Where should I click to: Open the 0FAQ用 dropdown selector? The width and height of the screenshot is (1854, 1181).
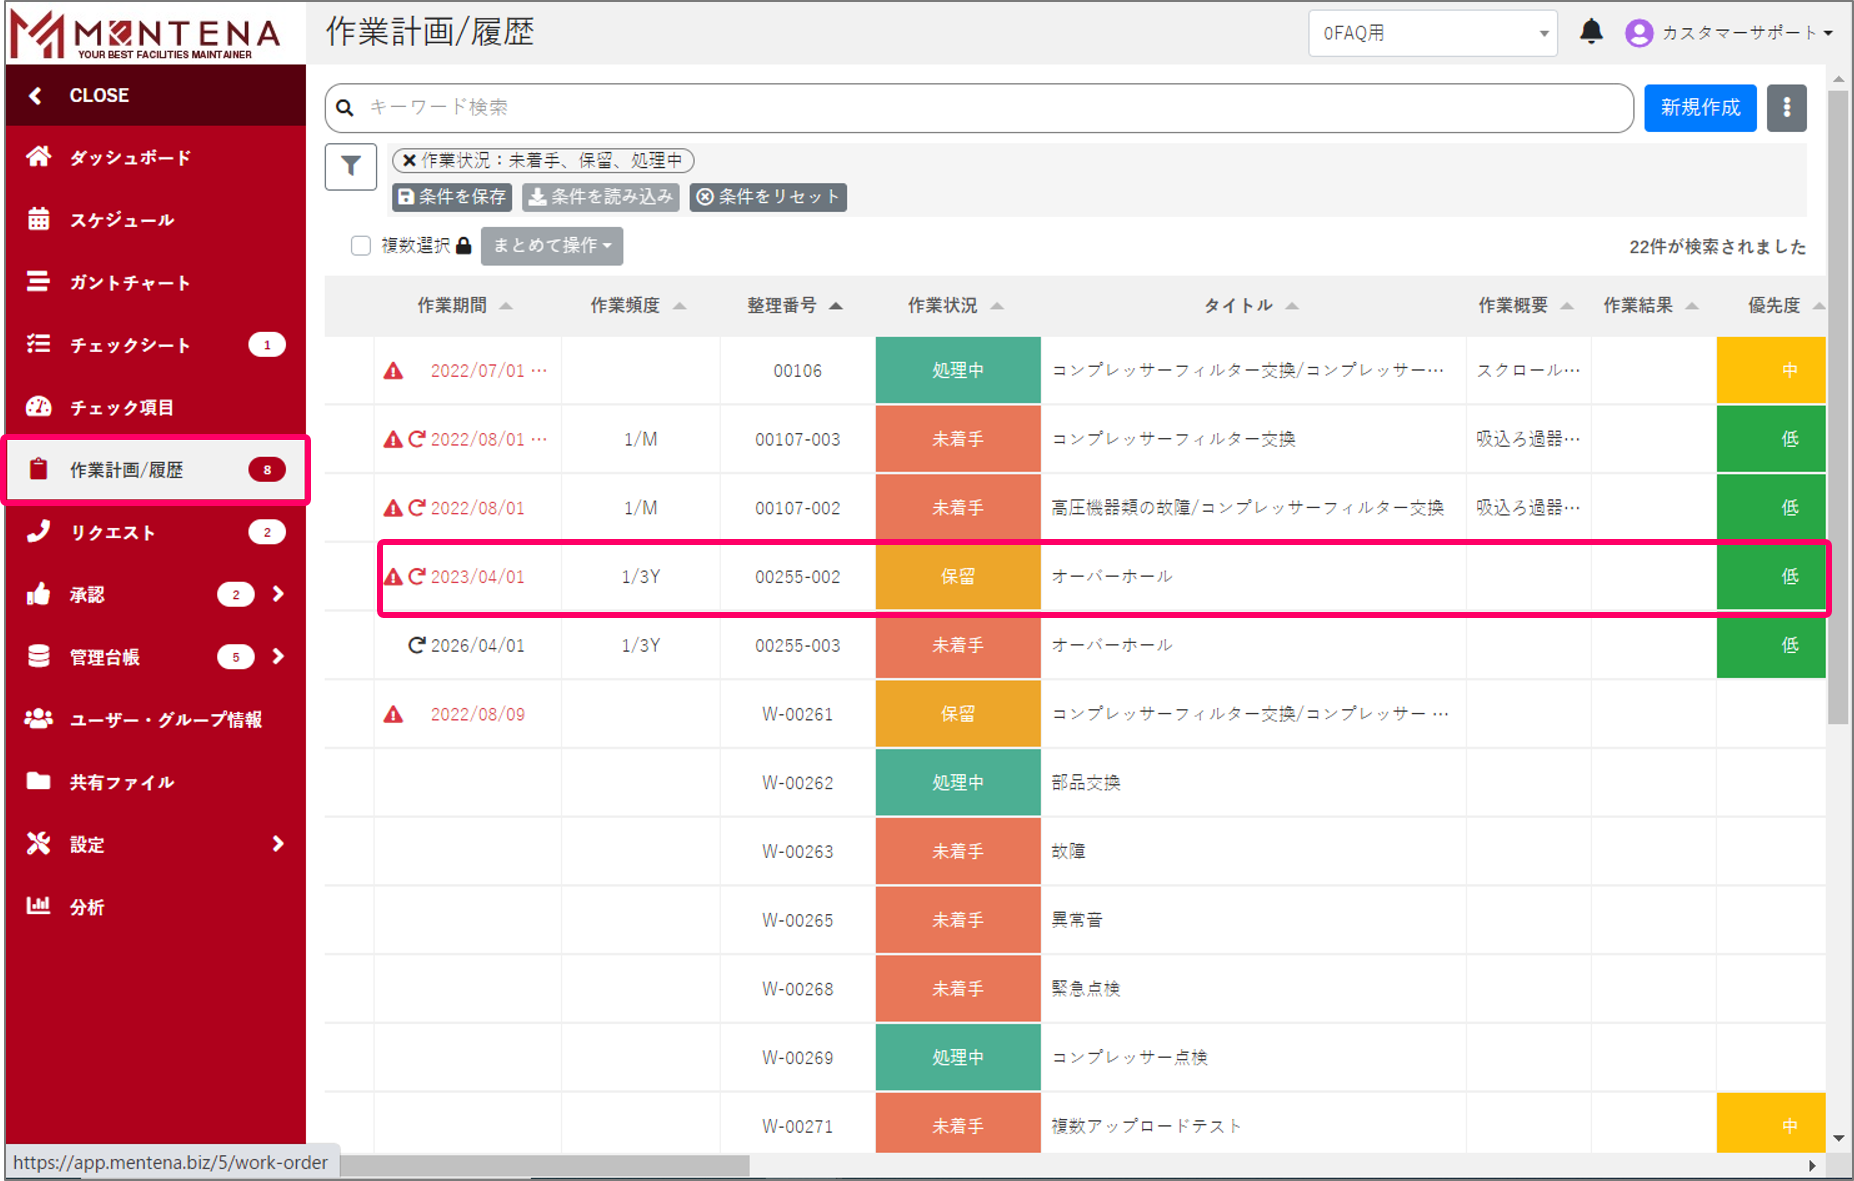[x=1432, y=33]
